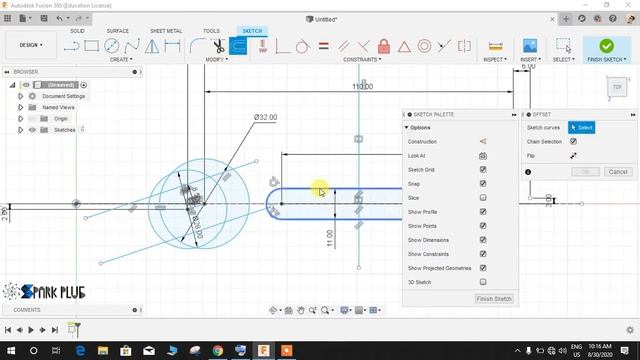Click the Select window tool icon

[563, 46]
